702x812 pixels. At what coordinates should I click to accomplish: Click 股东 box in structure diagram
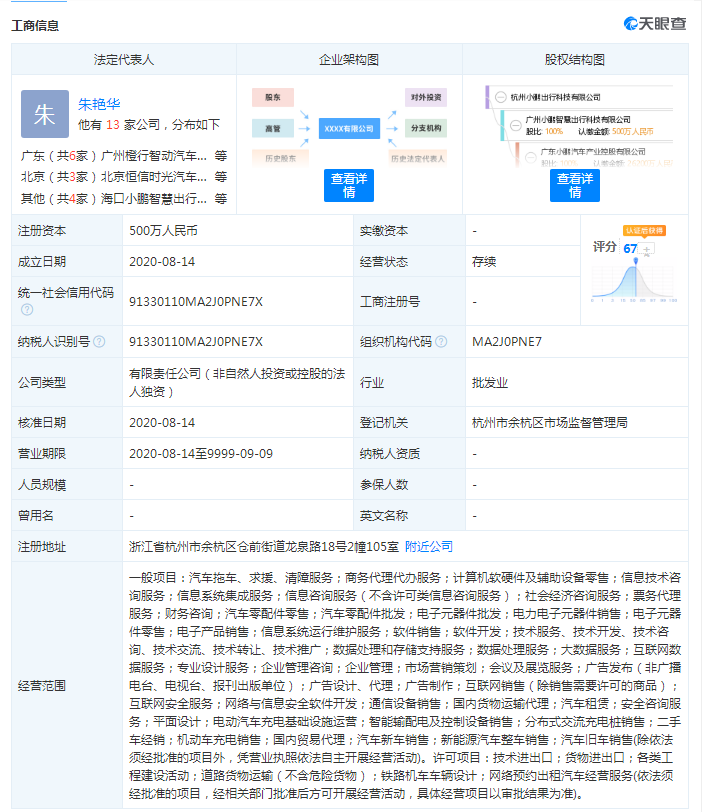point(273,97)
